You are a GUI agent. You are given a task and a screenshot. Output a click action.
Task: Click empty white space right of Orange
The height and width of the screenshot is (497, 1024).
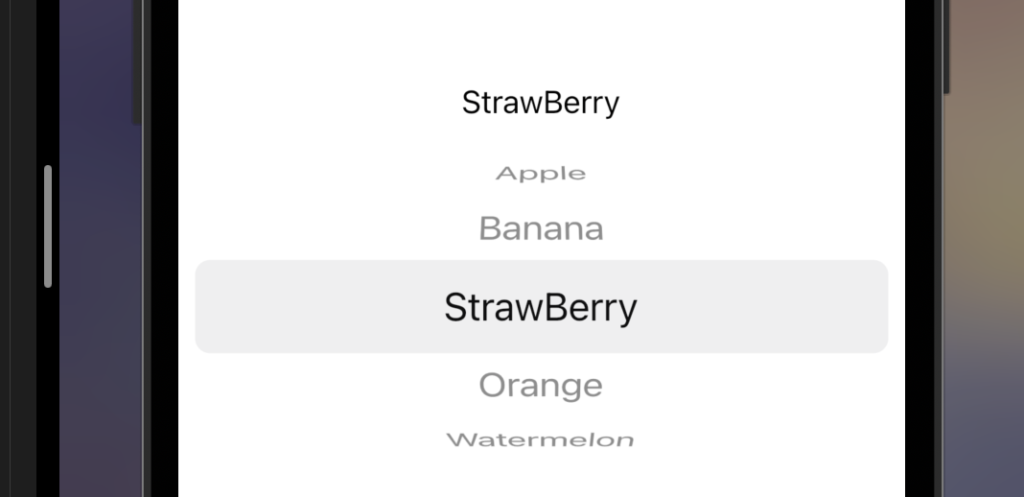(x=751, y=385)
